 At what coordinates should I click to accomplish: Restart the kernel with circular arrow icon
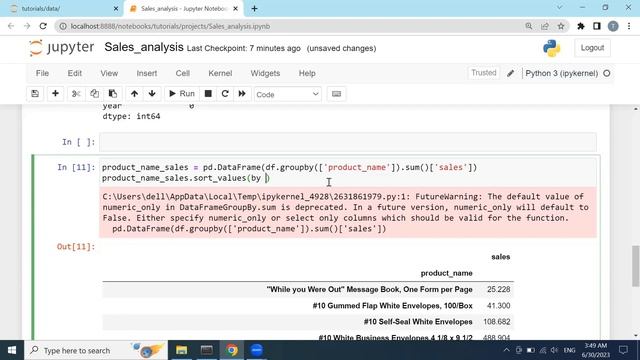pos(224,94)
